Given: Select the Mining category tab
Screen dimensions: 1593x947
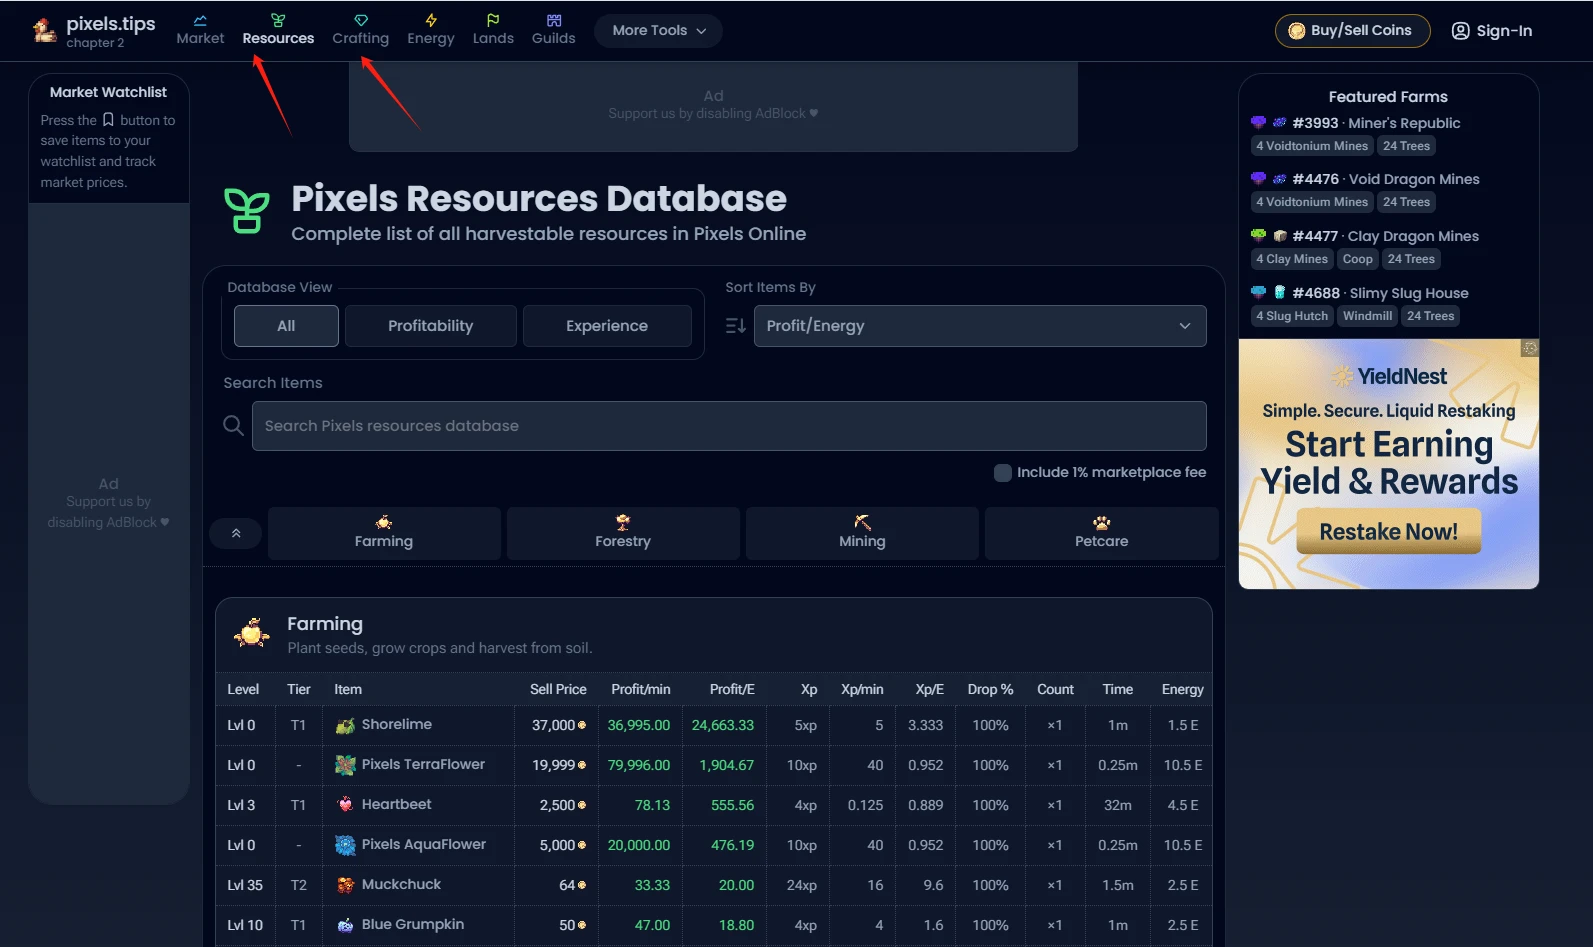Looking at the screenshot, I should (862, 533).
